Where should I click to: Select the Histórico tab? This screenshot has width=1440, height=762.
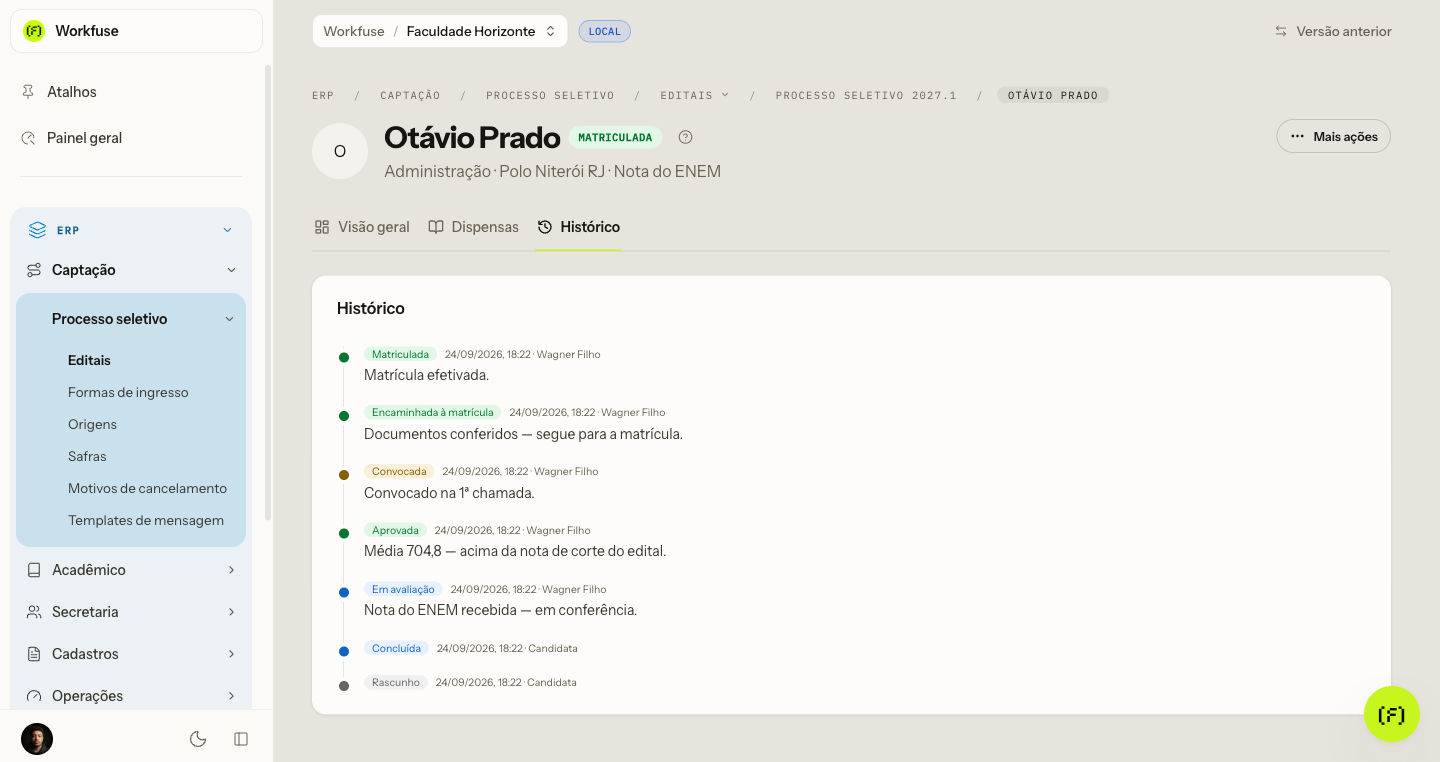click(578, 227)
